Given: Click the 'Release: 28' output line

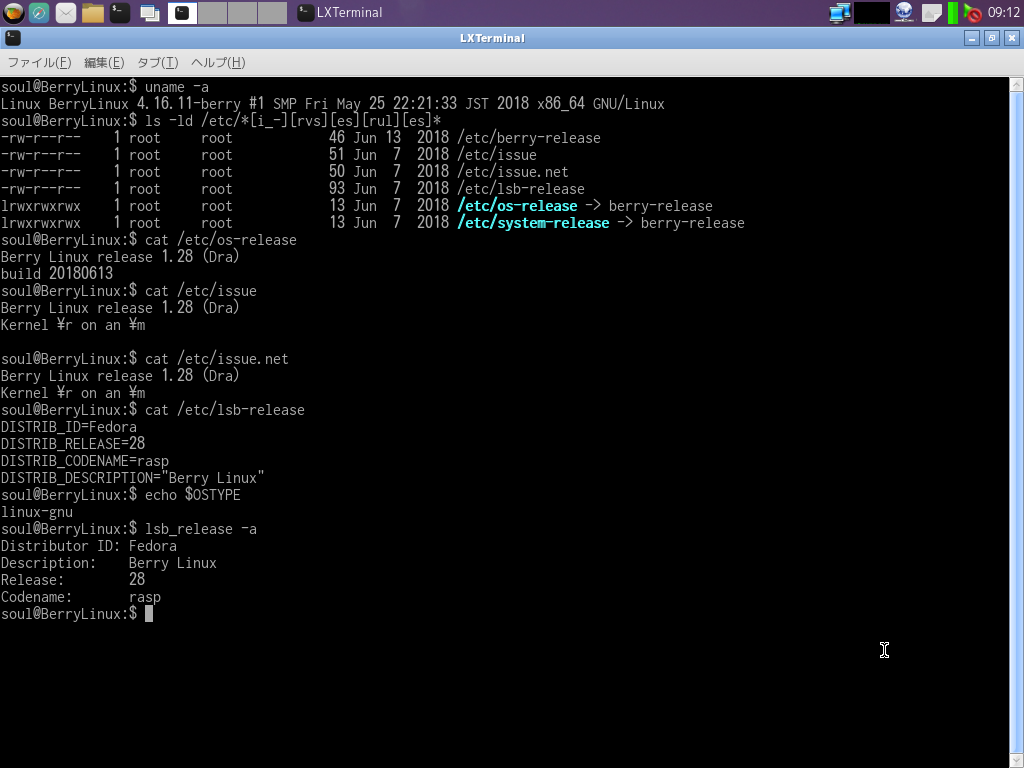Looking at the screenshot, I should pos(73,580).
